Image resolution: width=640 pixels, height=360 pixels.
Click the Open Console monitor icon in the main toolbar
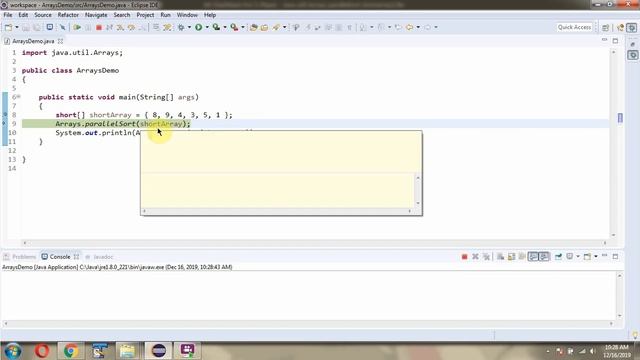click(x=49, y=27)
